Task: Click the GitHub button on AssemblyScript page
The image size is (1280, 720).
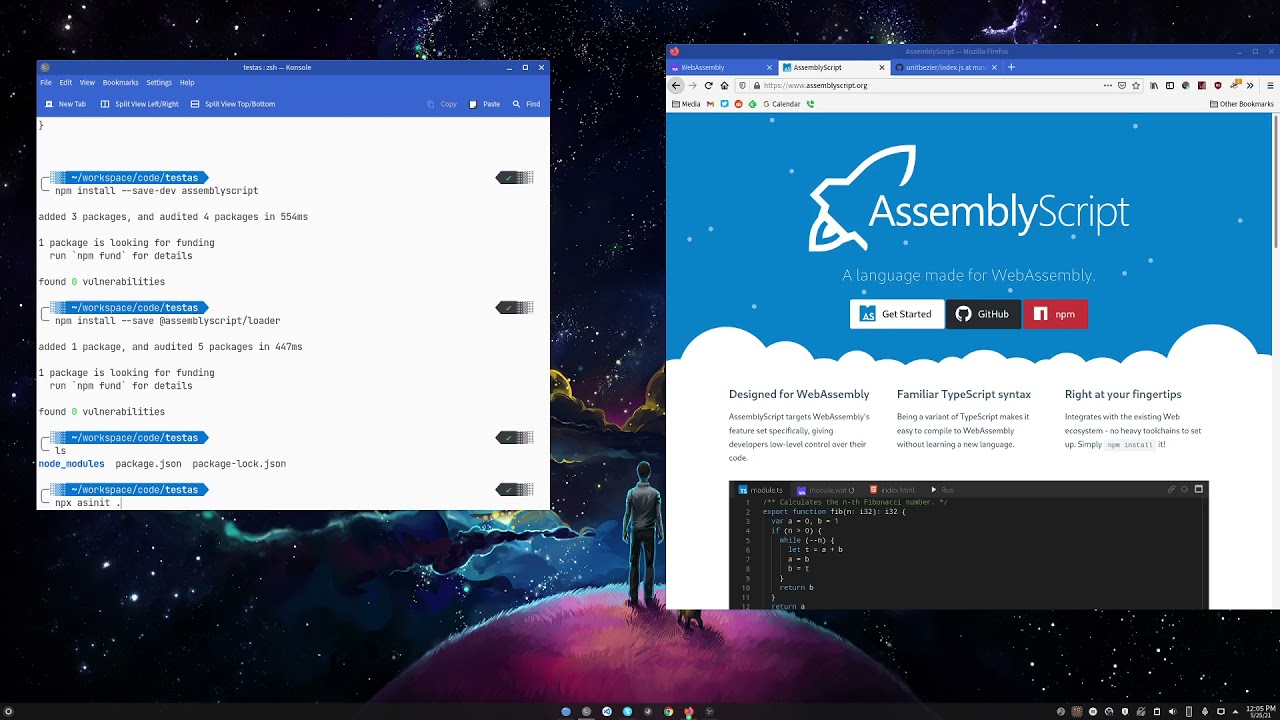Action: [983, 314]
